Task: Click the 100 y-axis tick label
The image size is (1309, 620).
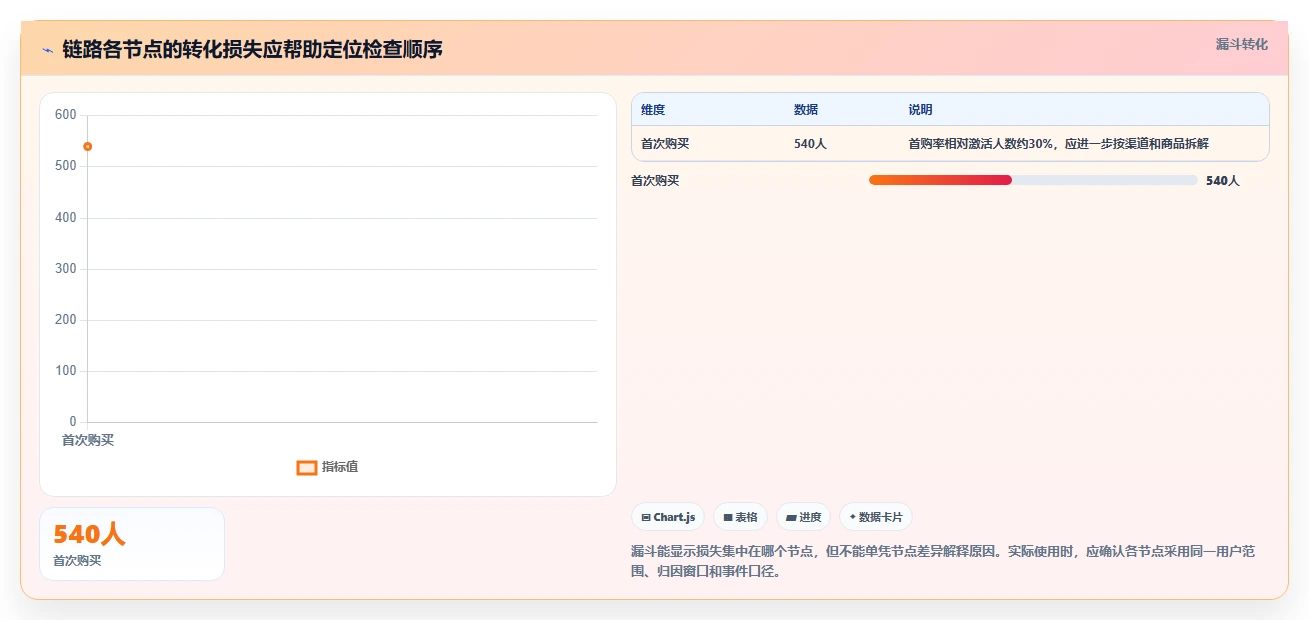Action: click(66, 371)
